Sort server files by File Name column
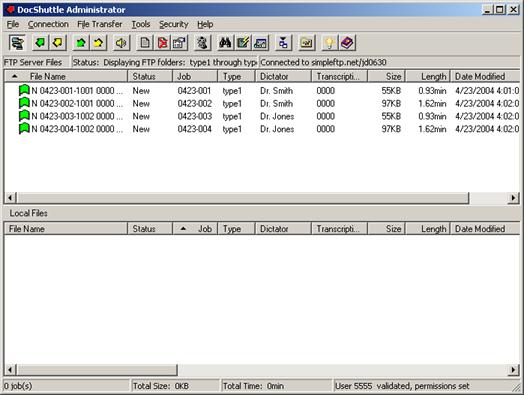Image resolution: width=524 pixels, height=395 pixels. pos(66,76)
